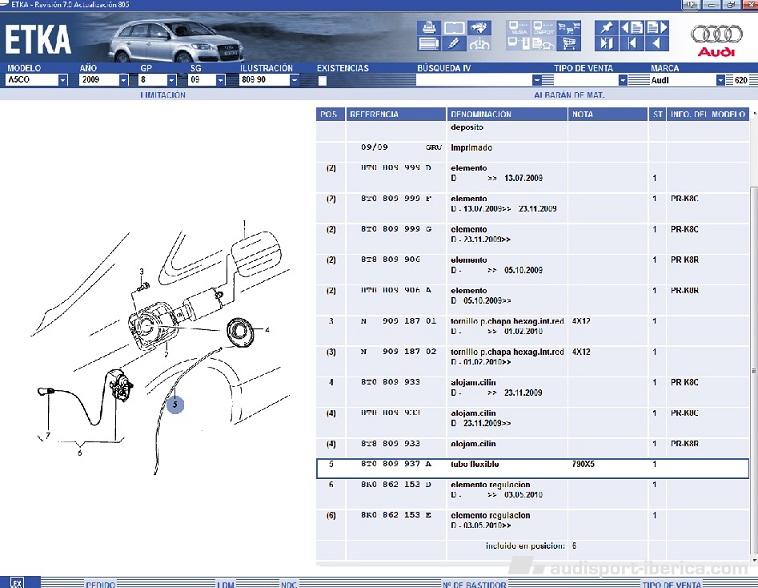
Task: Click the empty frame icon beside the printer
Action: click(x=454, y=28)
